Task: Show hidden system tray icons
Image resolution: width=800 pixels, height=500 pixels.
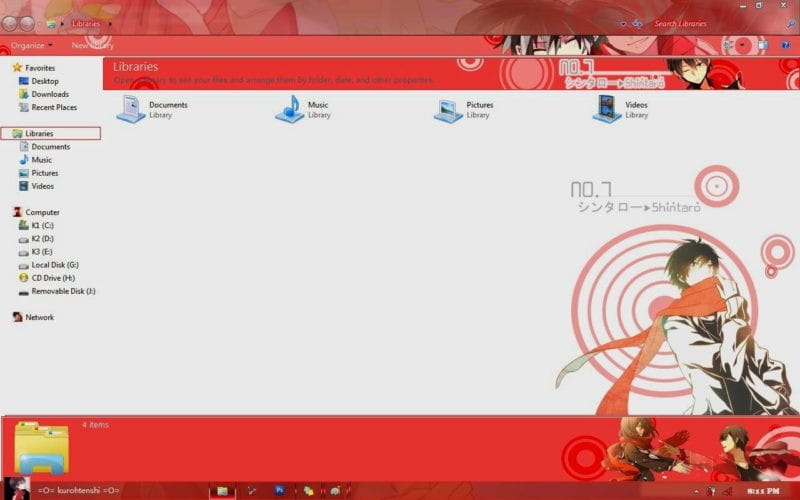Action: coord(698,491)
